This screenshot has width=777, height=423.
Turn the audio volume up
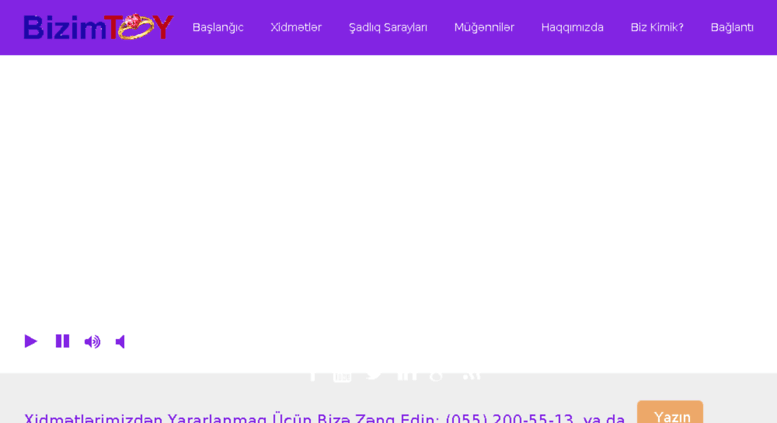point(93,342)
